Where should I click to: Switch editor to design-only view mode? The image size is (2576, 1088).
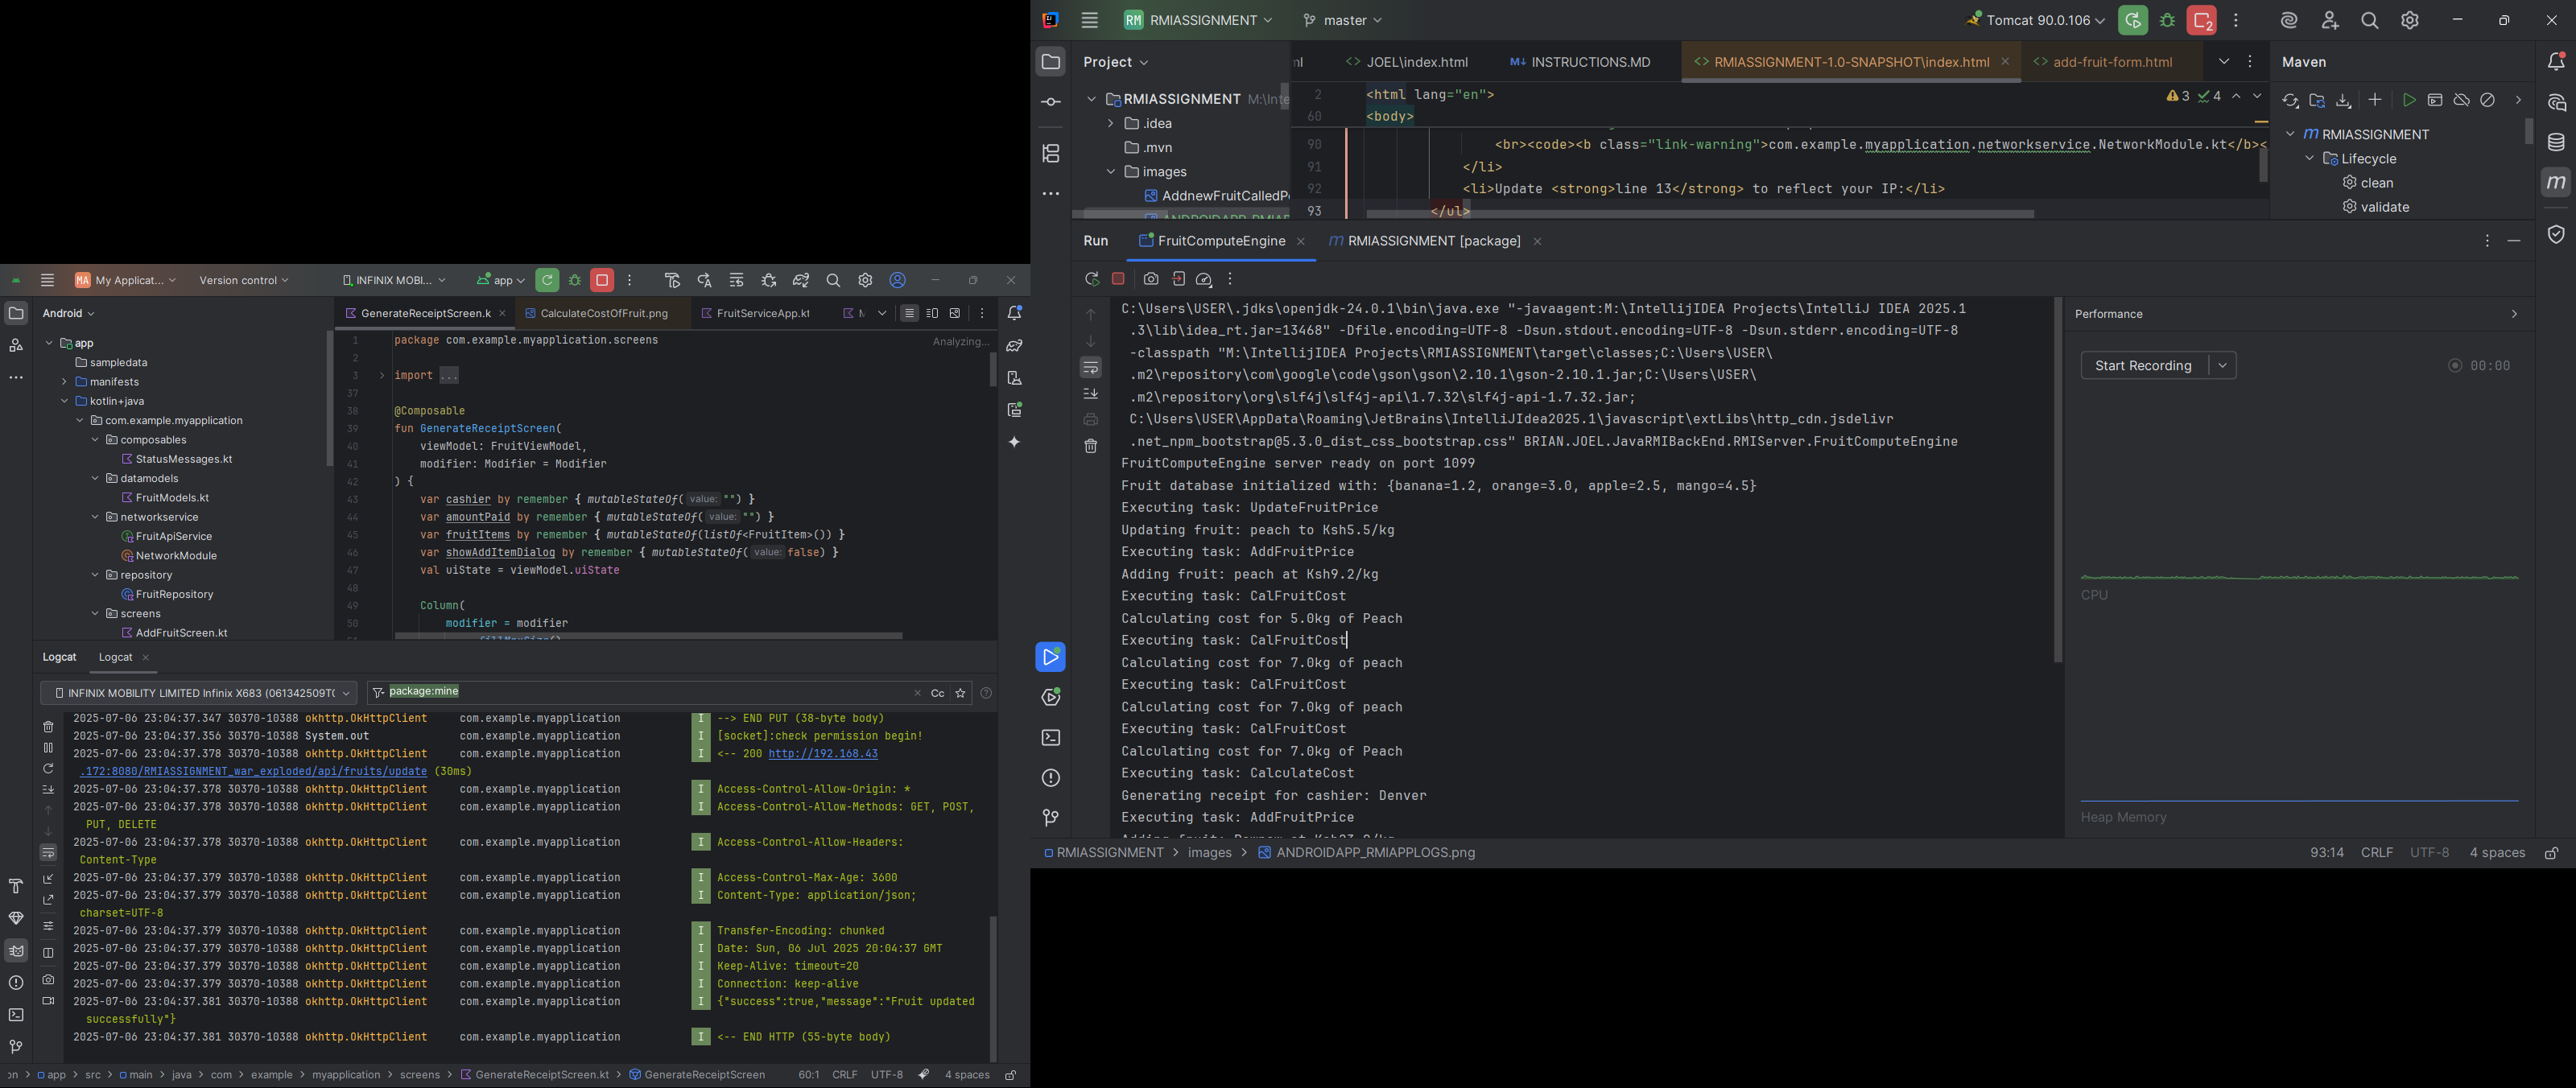coord(955,314)
